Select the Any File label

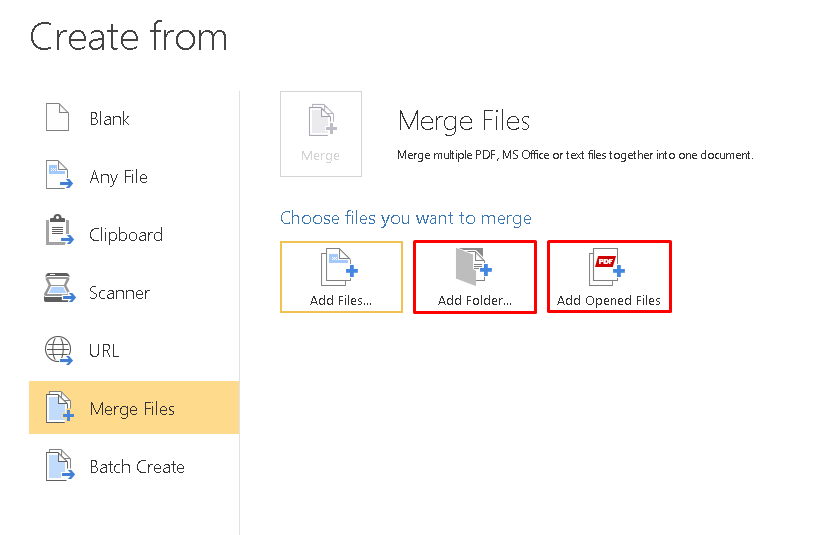(x=118, y=177)
